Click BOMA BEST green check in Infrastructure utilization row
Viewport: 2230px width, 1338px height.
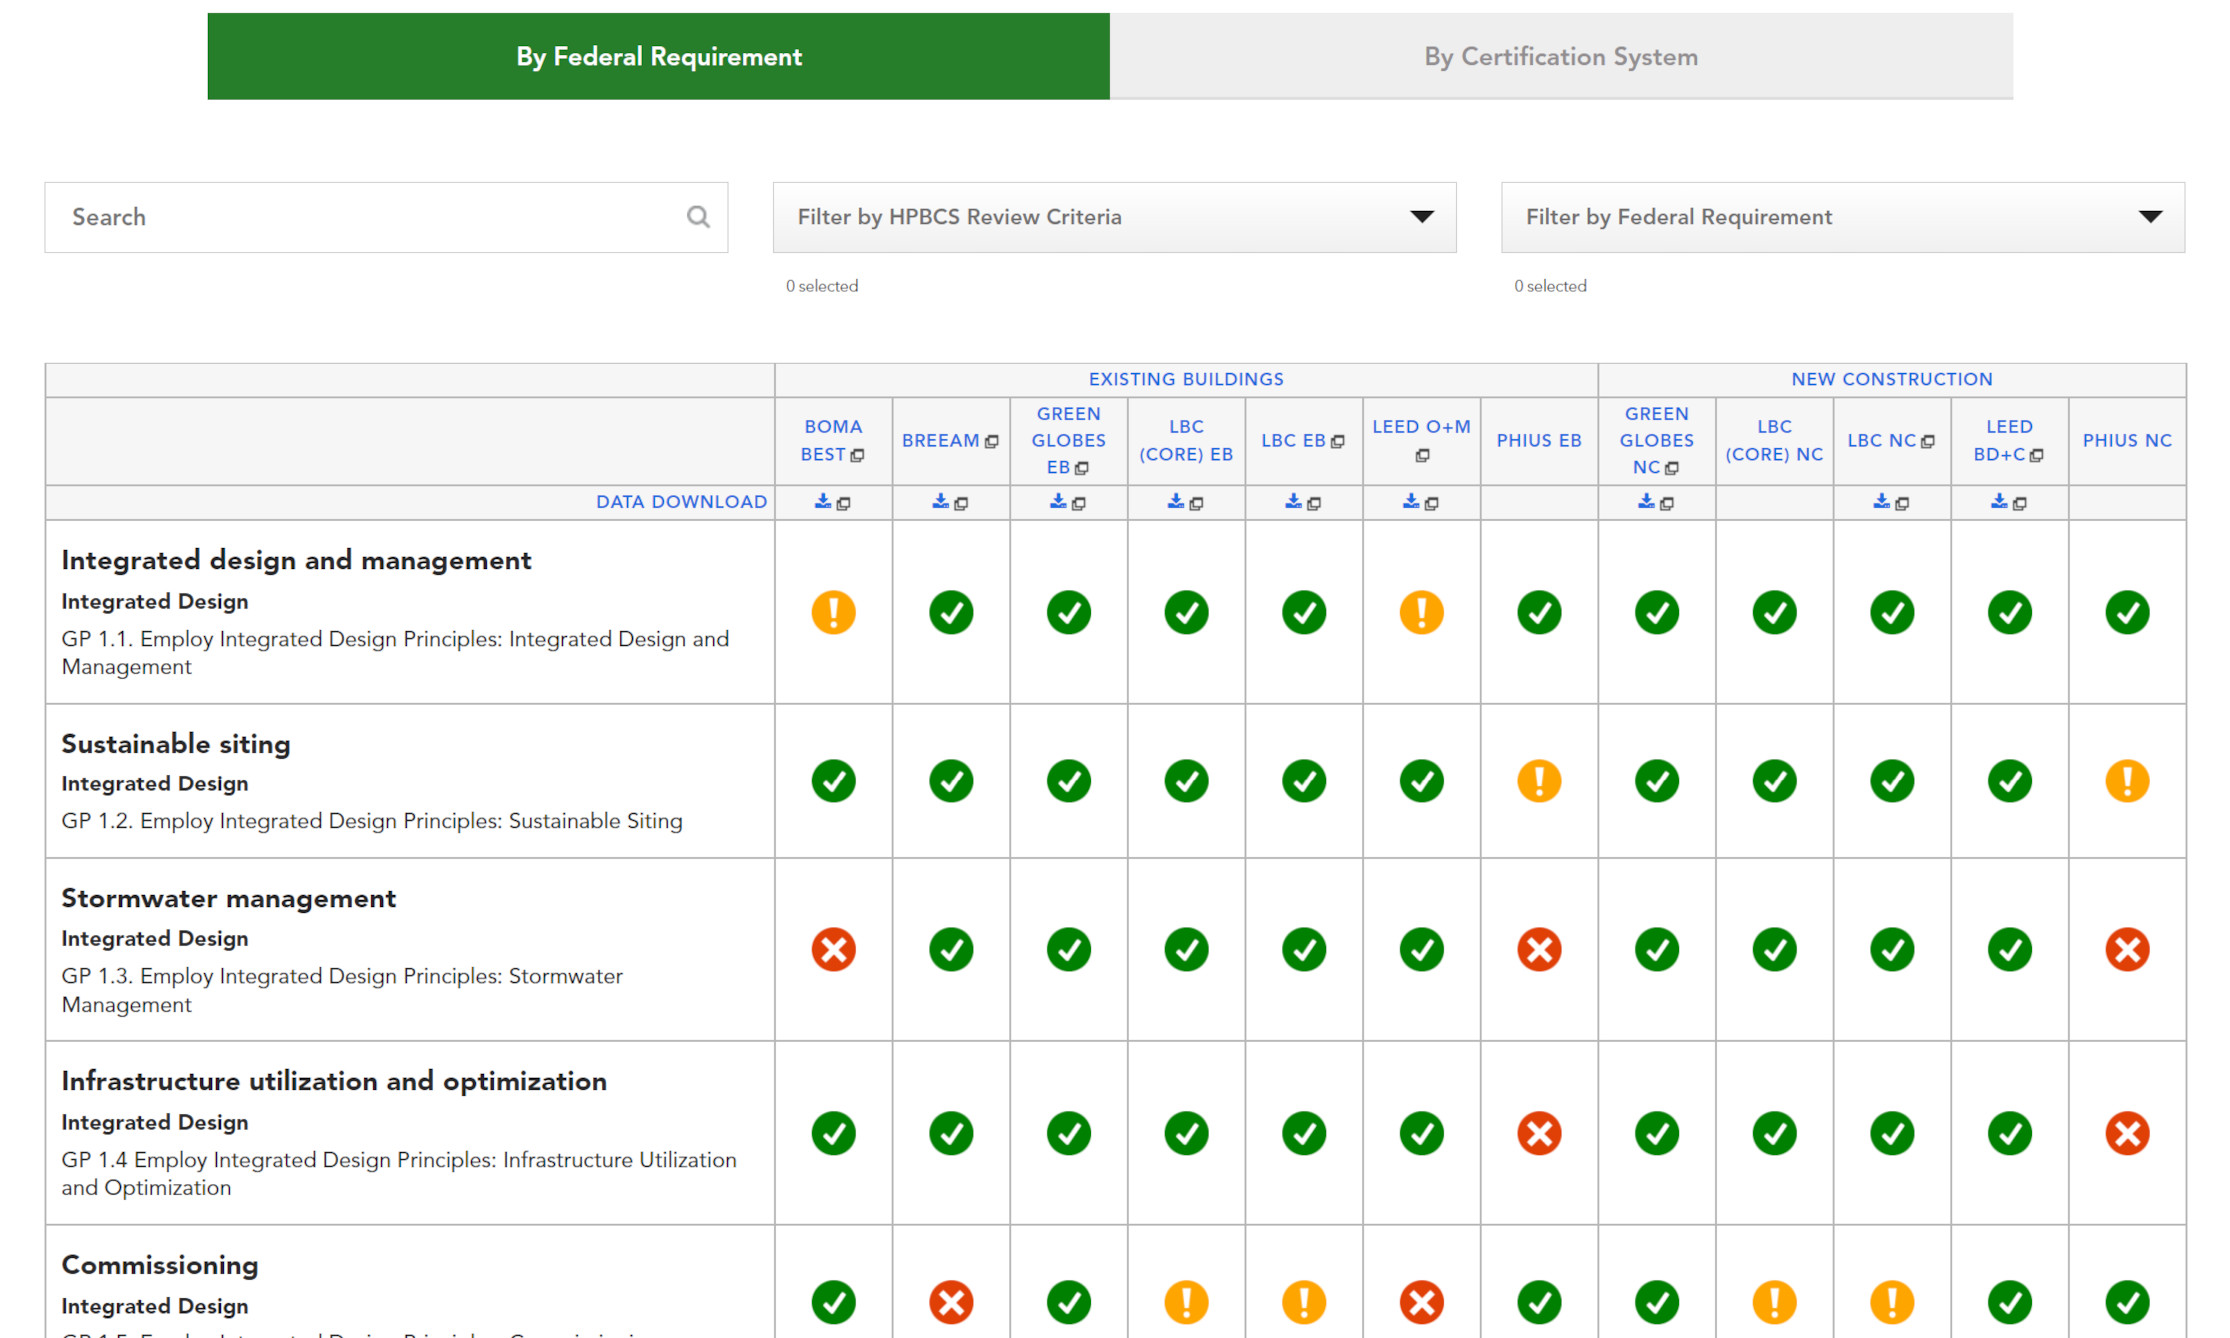tap(833, 1133)
